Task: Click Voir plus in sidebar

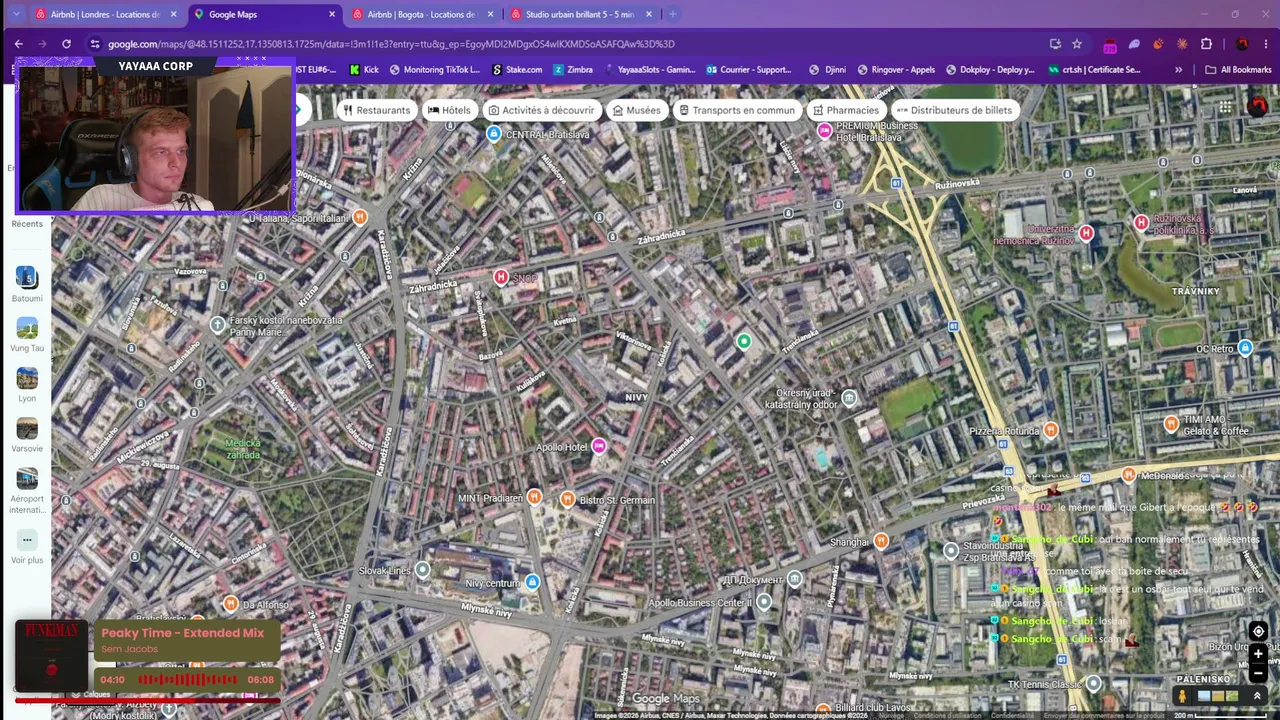Action: [27, 546]
